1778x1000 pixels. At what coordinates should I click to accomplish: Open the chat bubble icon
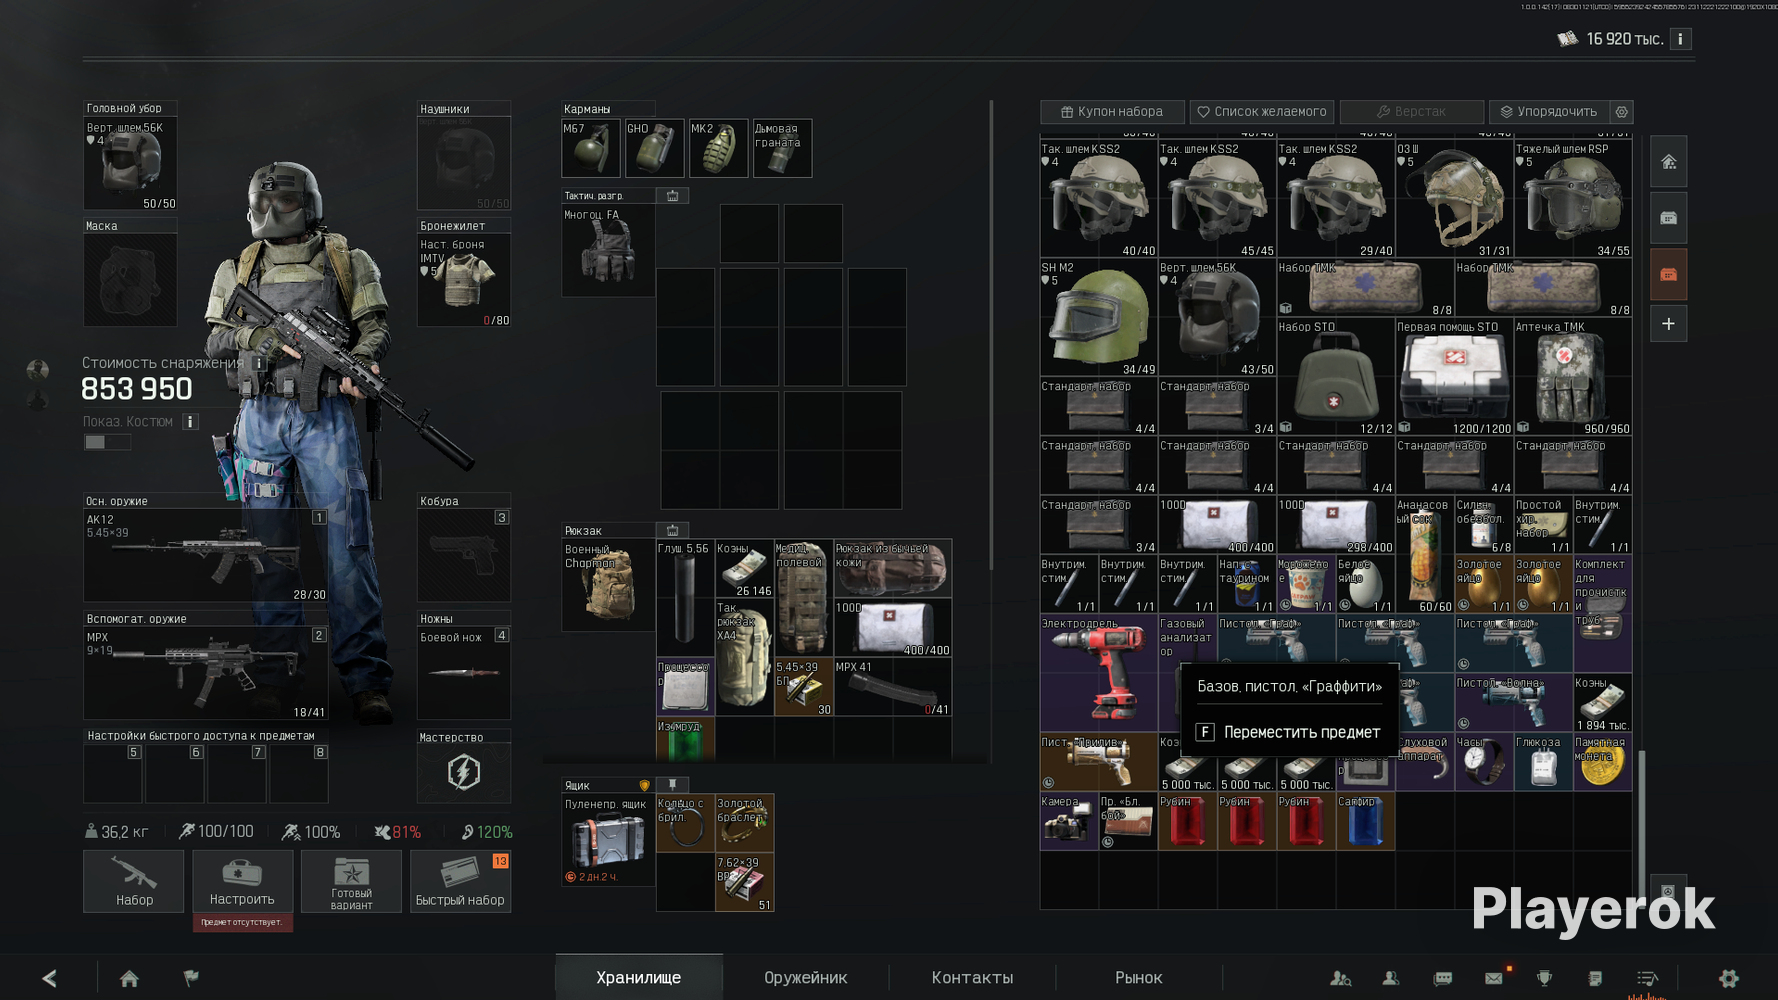click(x=1443, y=978)
